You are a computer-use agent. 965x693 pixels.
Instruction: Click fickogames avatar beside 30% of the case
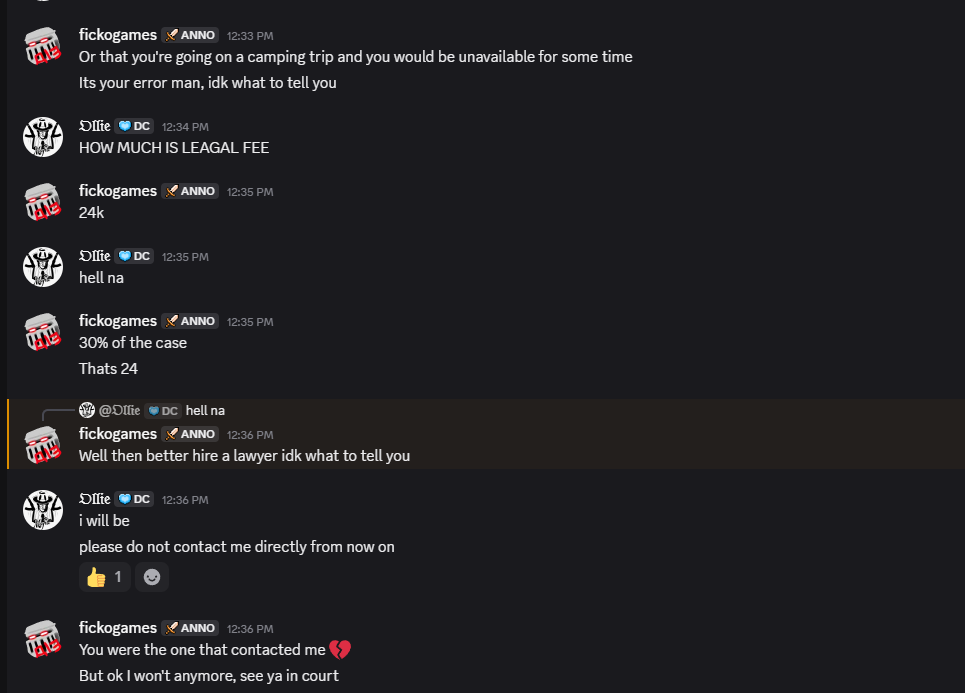(x=43, y=332)
